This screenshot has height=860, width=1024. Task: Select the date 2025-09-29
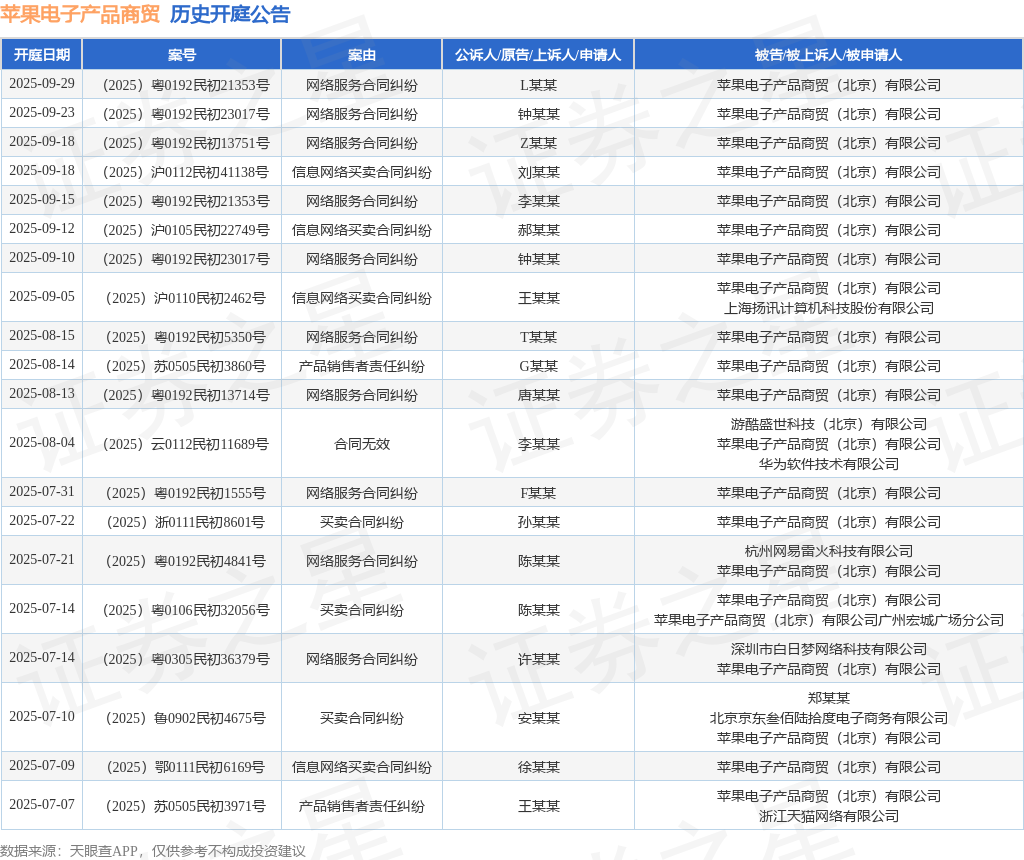click(x=42, y=84)
